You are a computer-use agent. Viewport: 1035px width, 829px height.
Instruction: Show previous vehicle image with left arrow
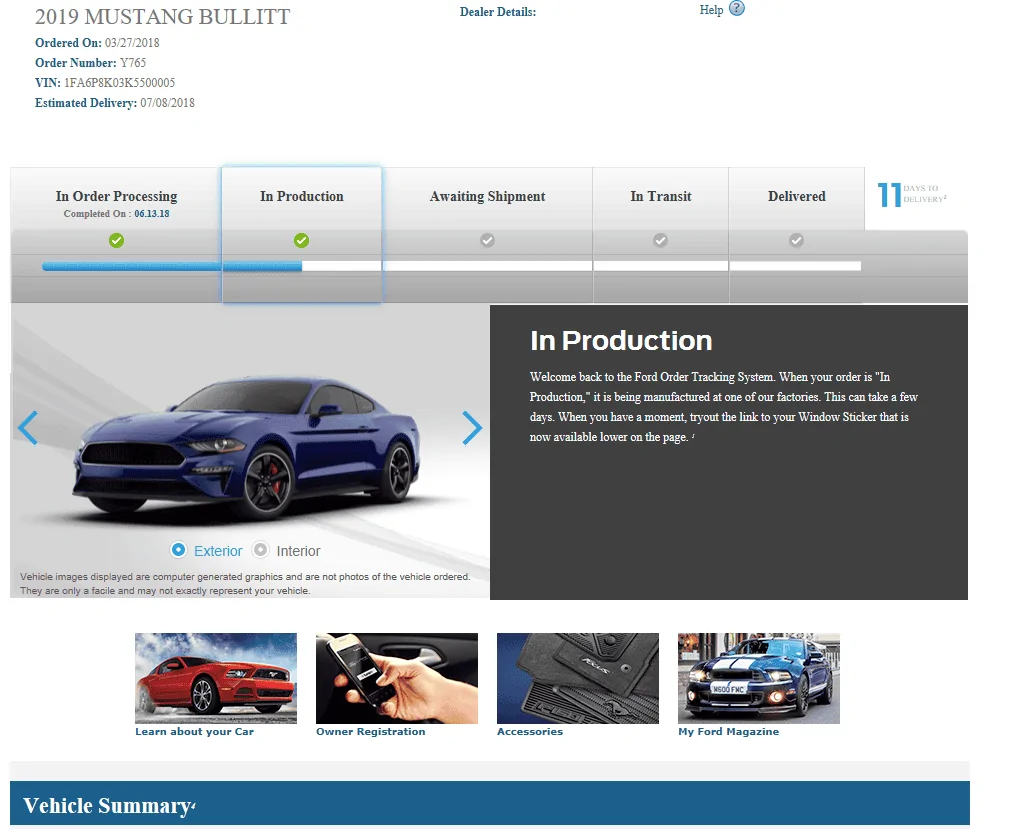point(28,428)
